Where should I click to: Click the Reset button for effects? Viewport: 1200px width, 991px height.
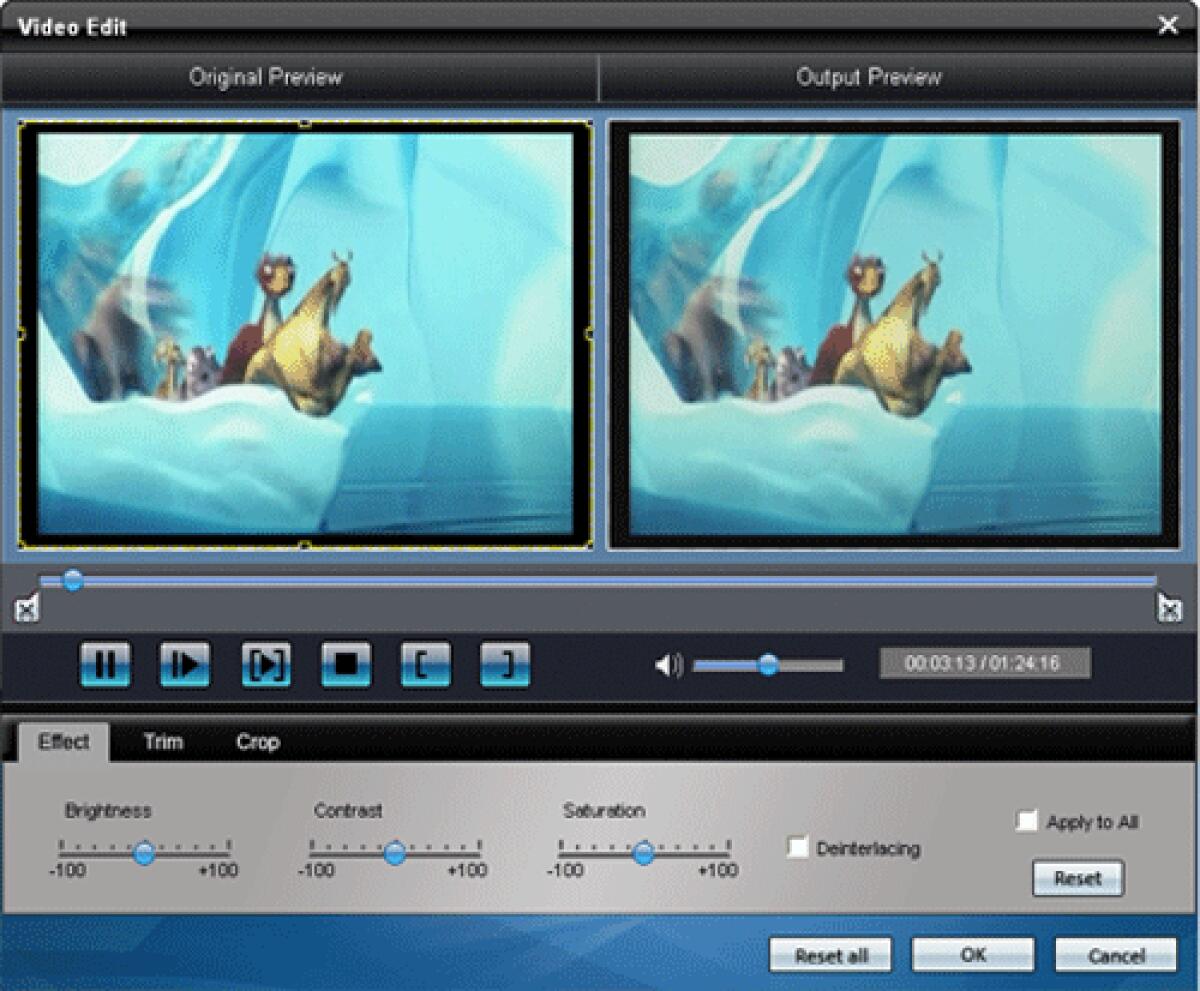(x=1078, y=878)
